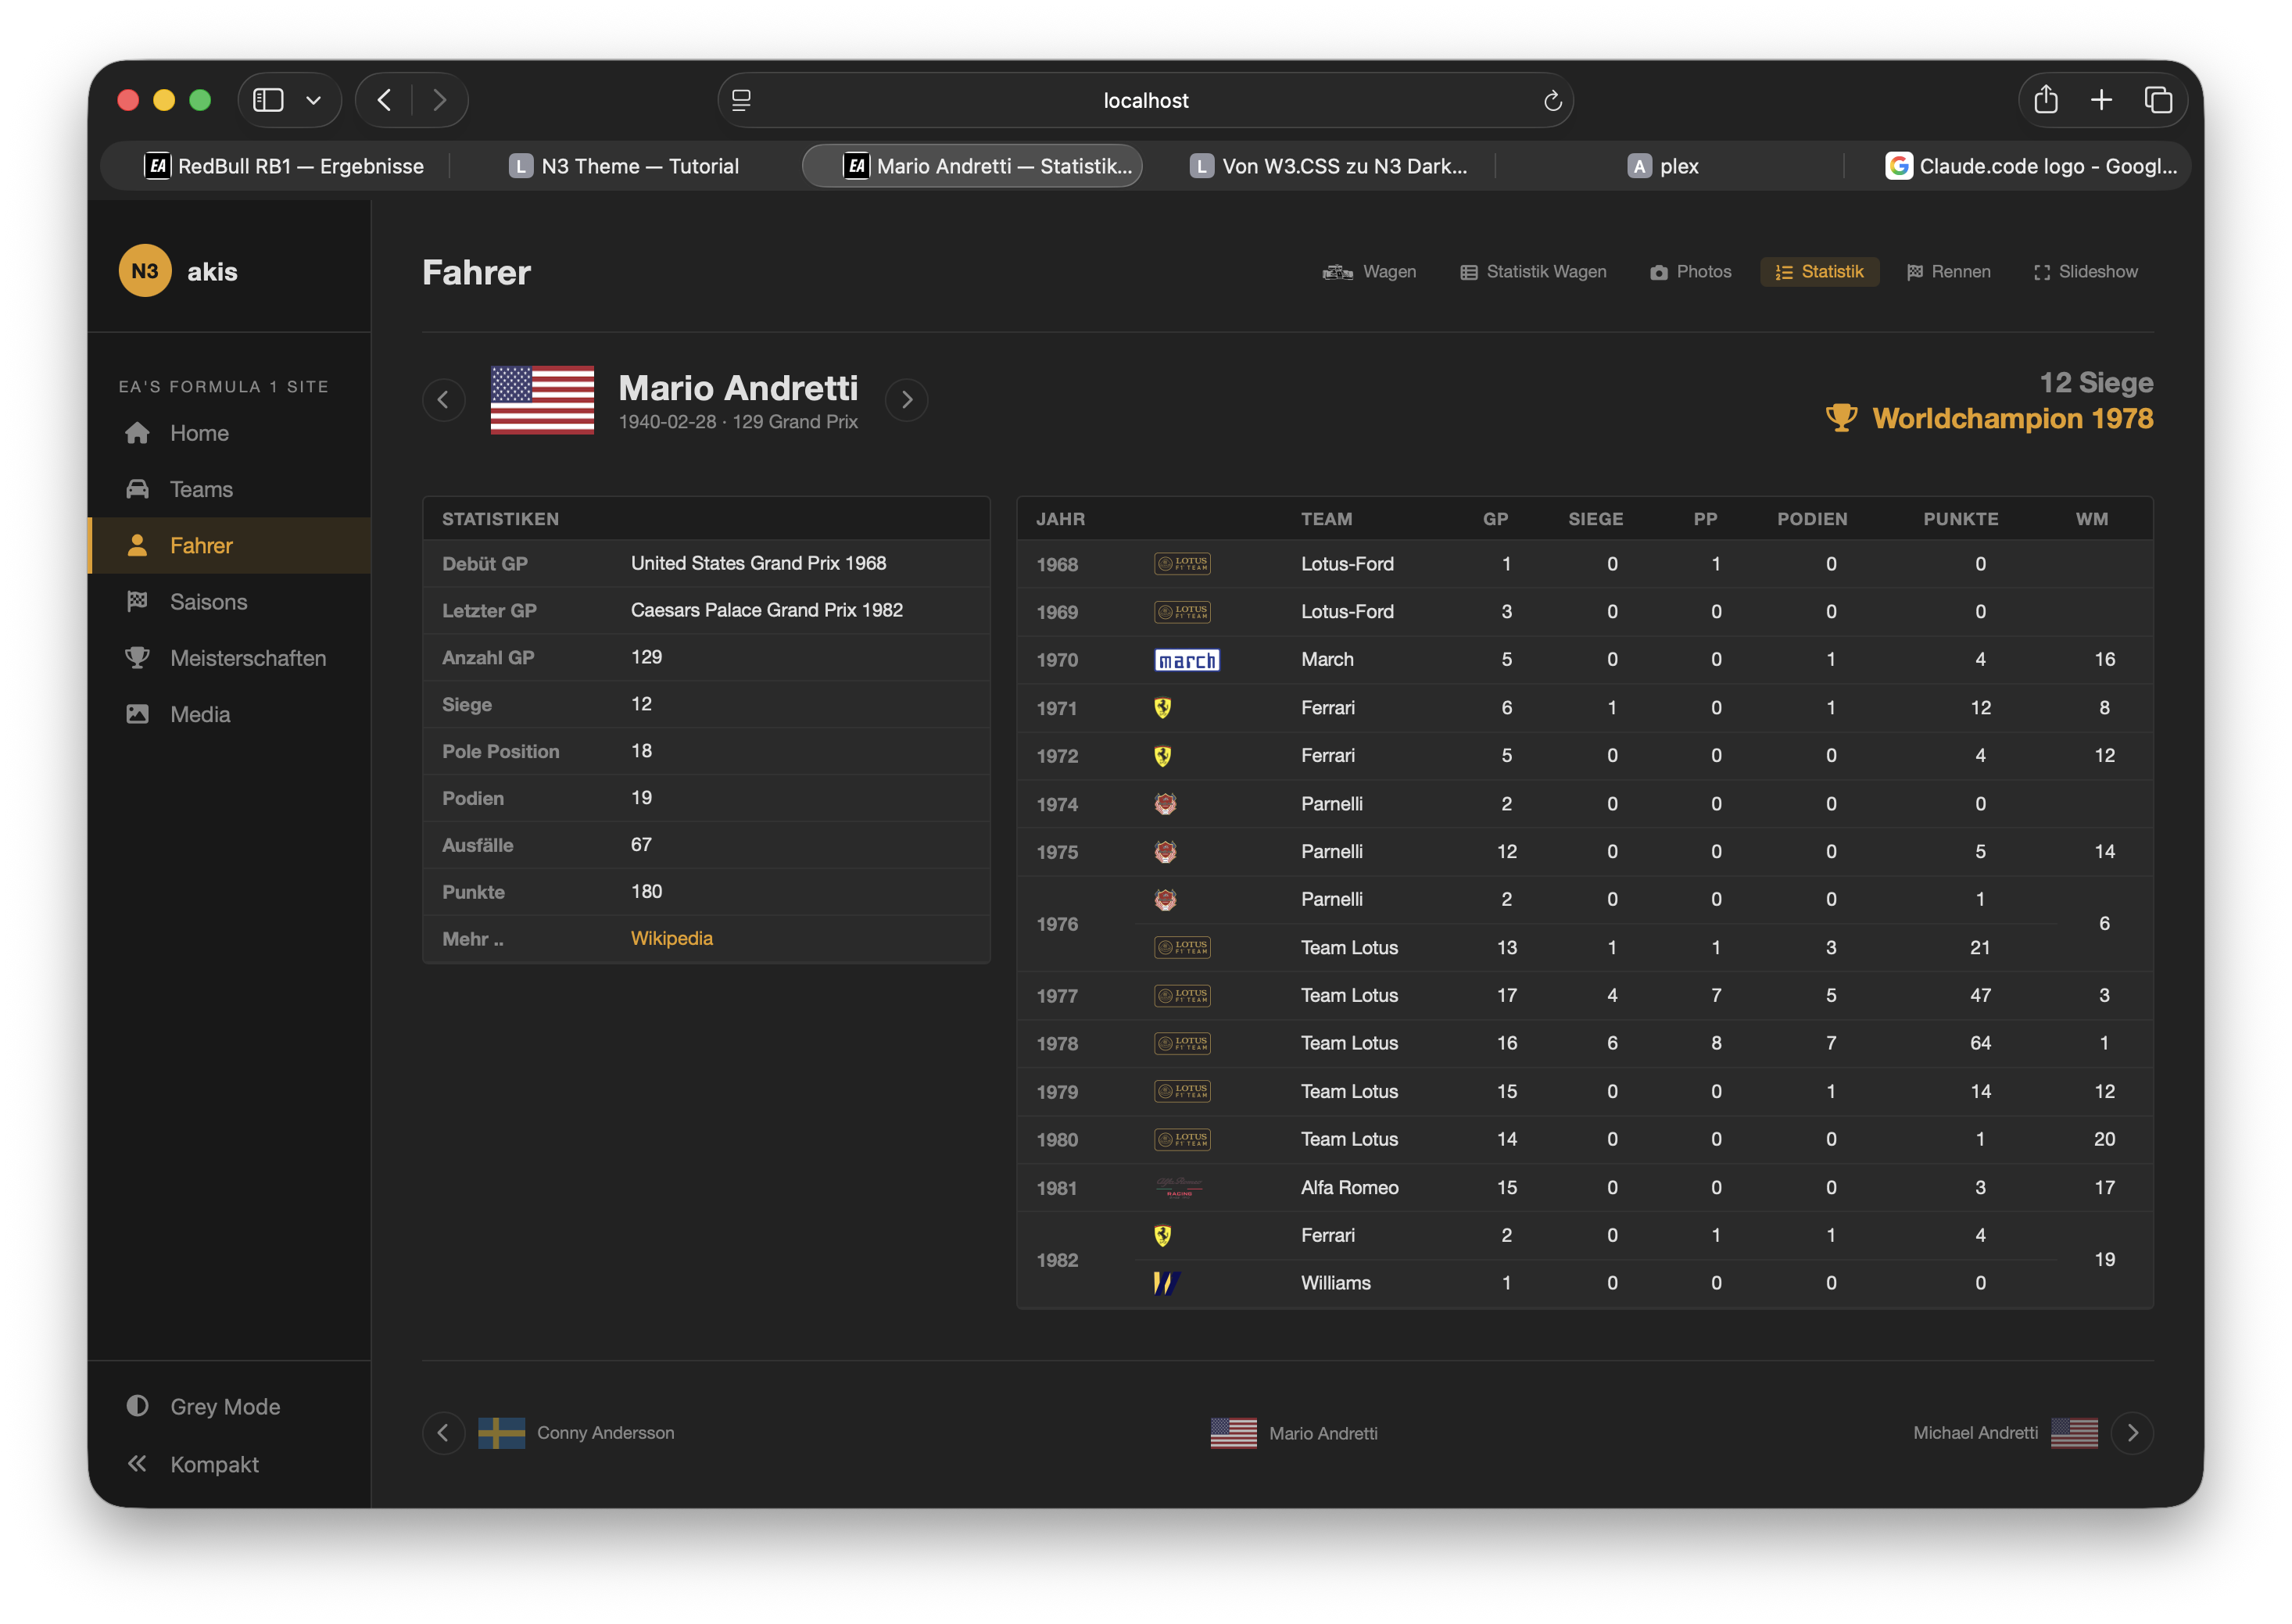The image size is (2292, 1624).
Task: Start the Slideshow view
Action: click(2085, 272)
